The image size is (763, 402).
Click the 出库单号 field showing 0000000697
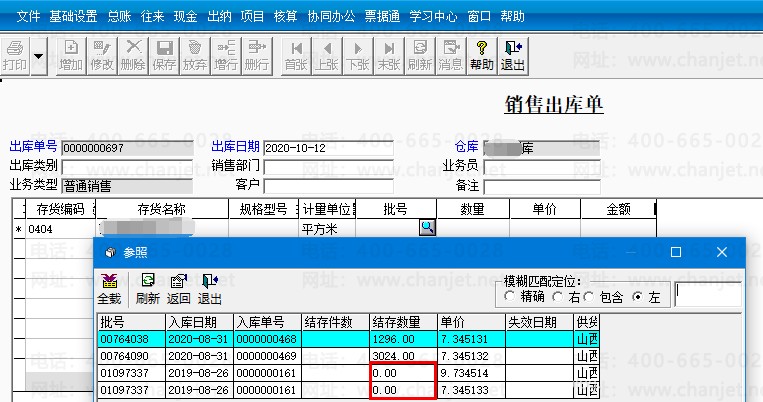pyautogui.click(x=127, y=148)
